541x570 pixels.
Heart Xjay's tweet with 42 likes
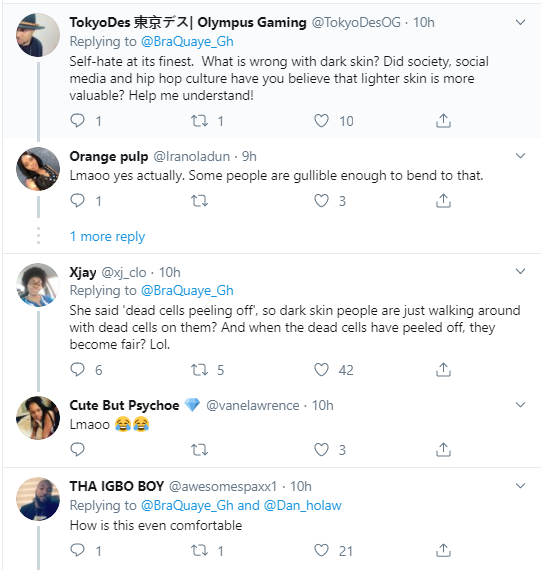[x=321, y=370]
